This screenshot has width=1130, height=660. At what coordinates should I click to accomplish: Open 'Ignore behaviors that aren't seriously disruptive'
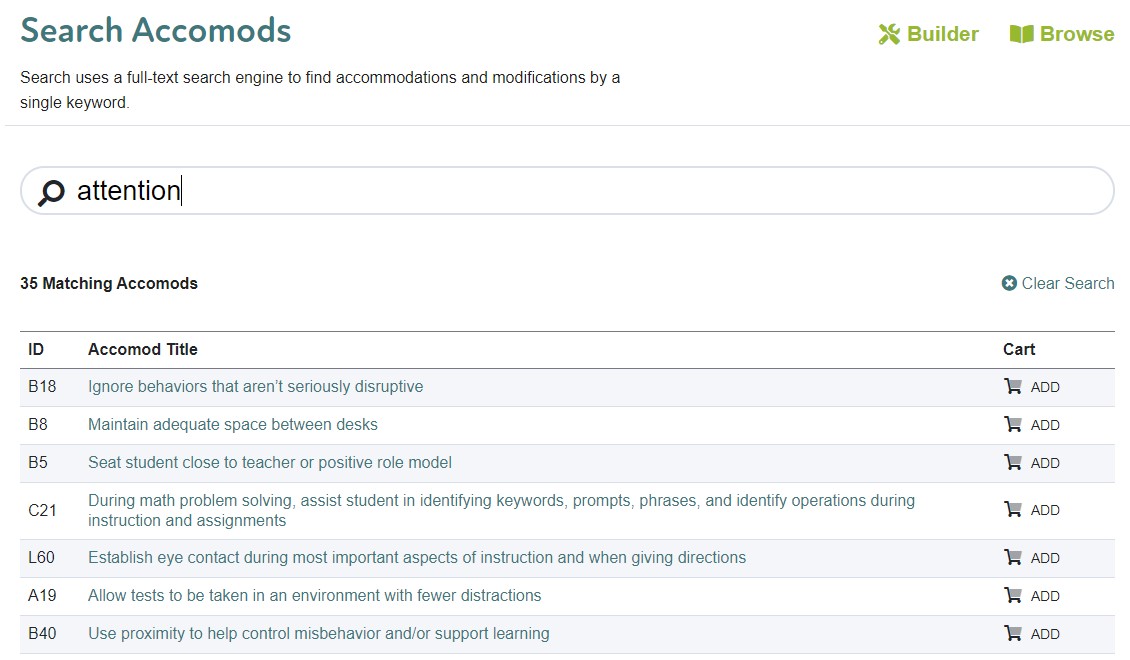[x=255, y=387]
